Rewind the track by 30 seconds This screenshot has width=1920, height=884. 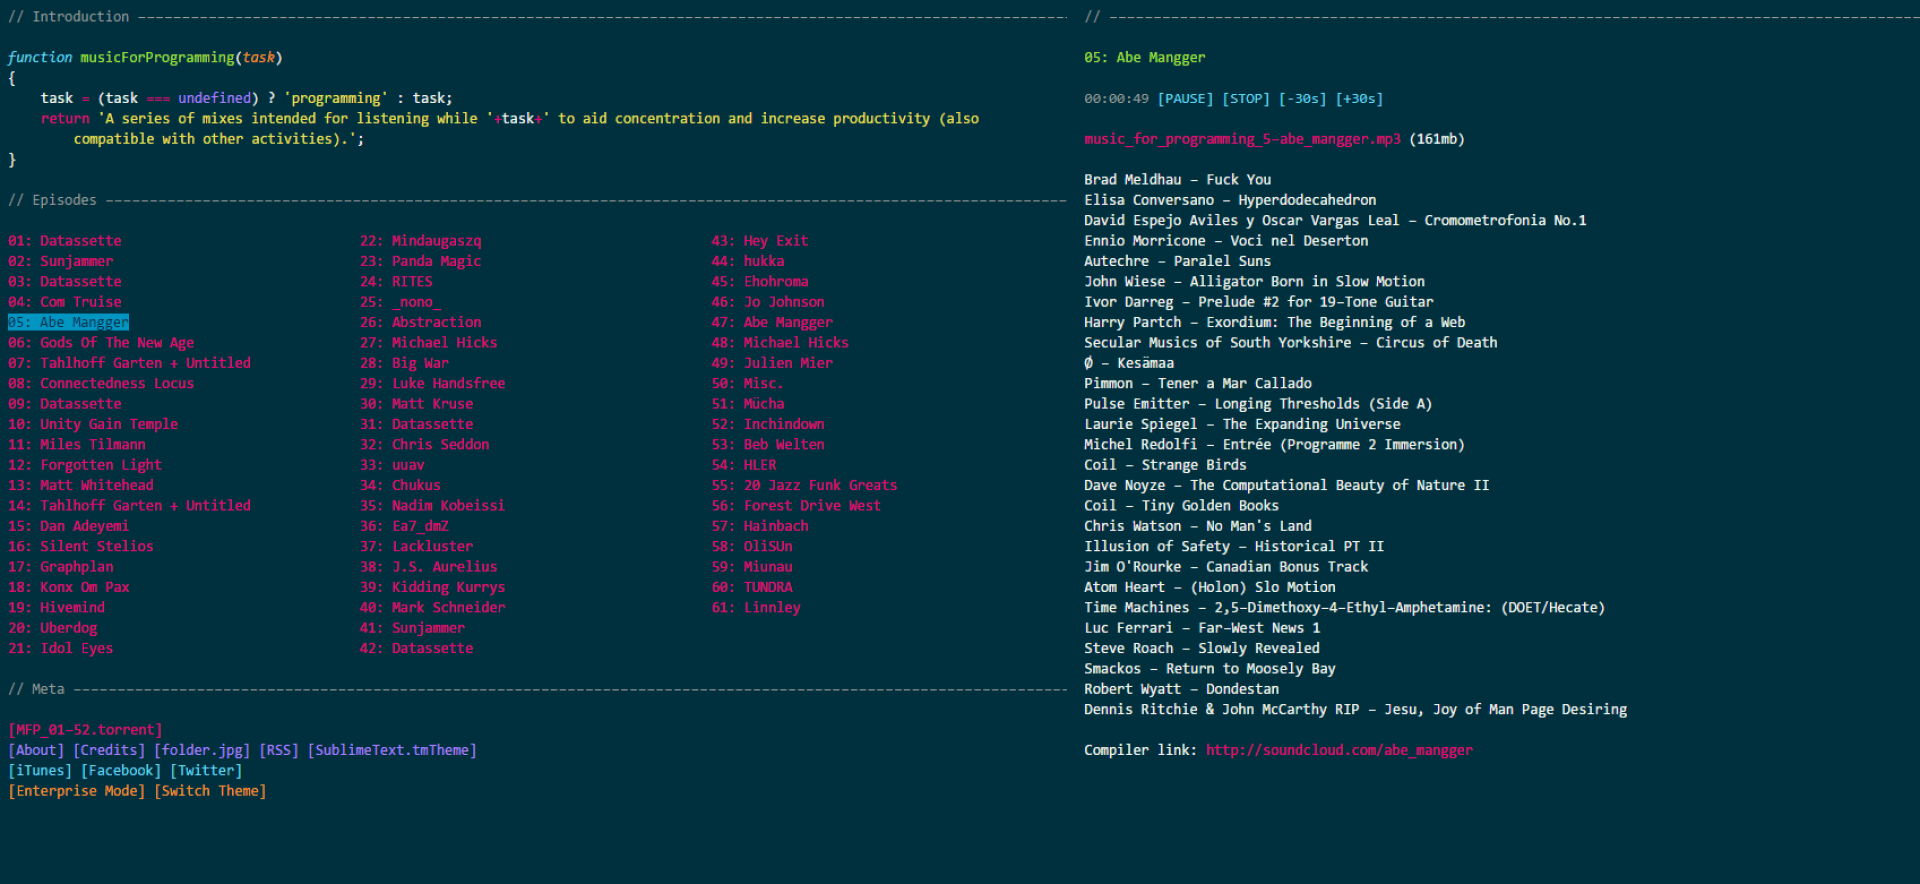1302,99
